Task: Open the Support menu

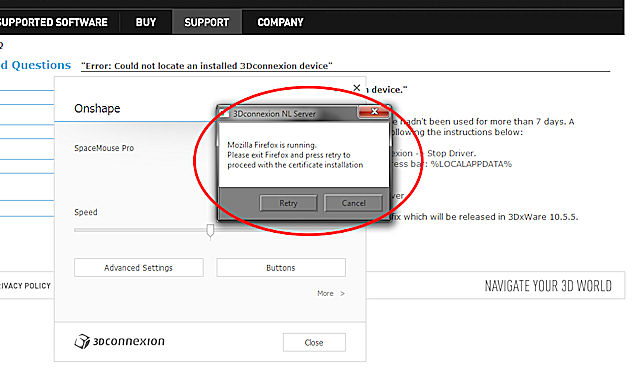Action: click(x=207, y=22)
